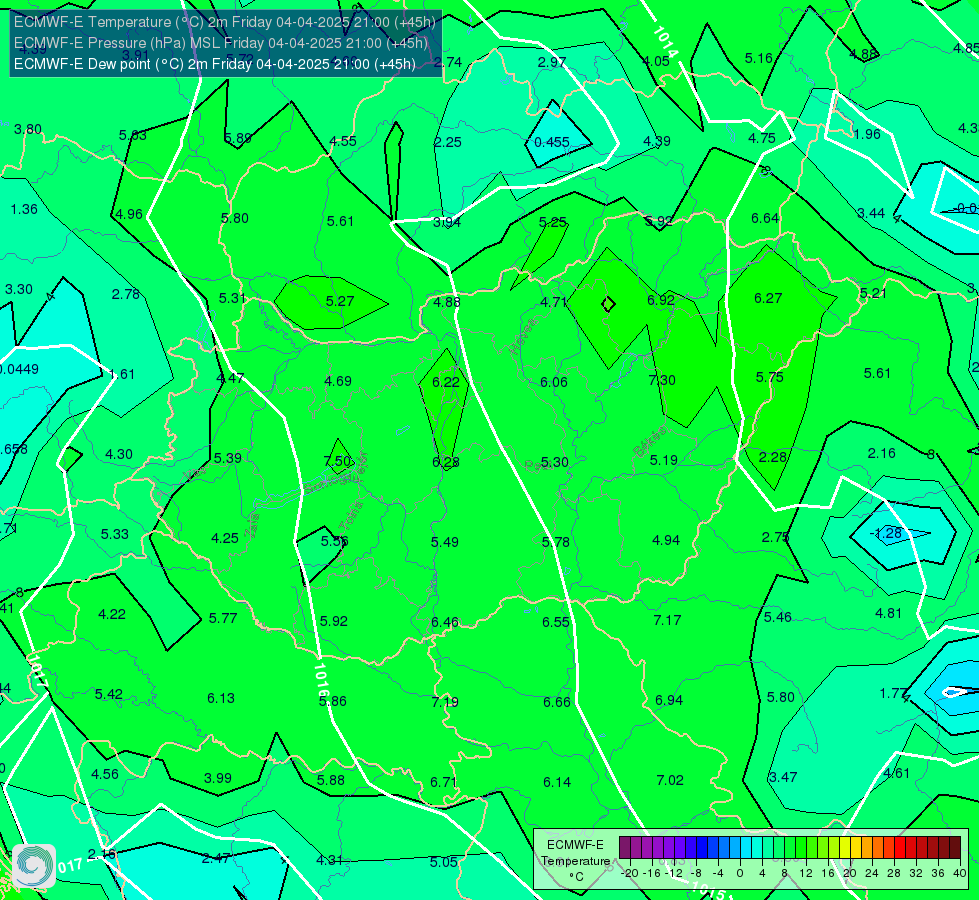Click the 3.94 temperature value
This screenshot has width=979, height=900.
447,222
